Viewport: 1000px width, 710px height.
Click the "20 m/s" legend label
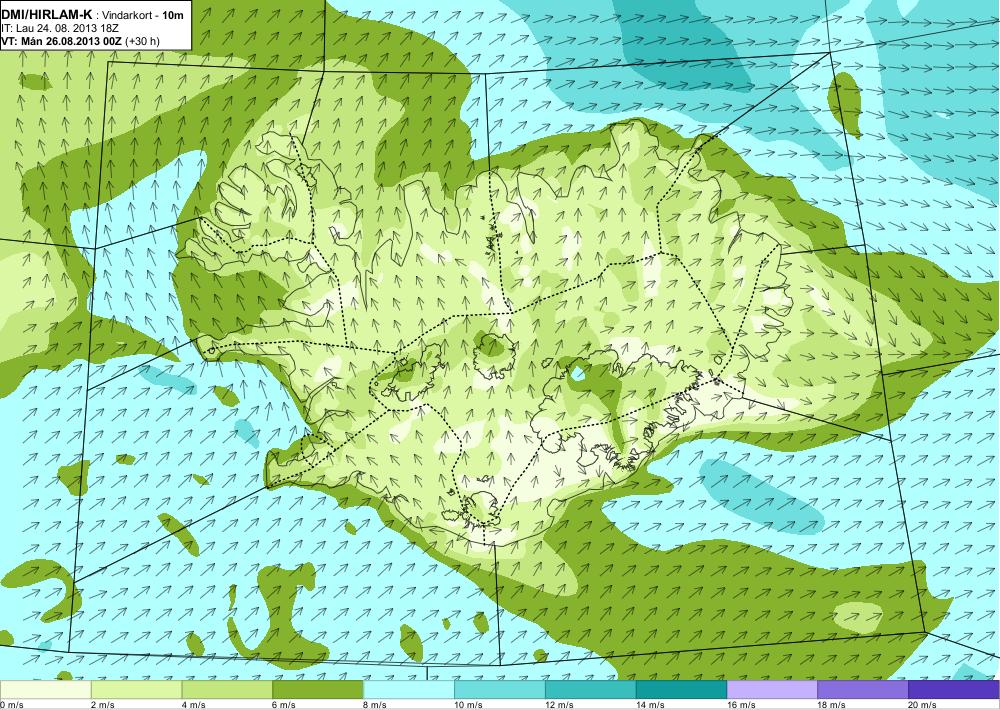[x=922, y=705]
